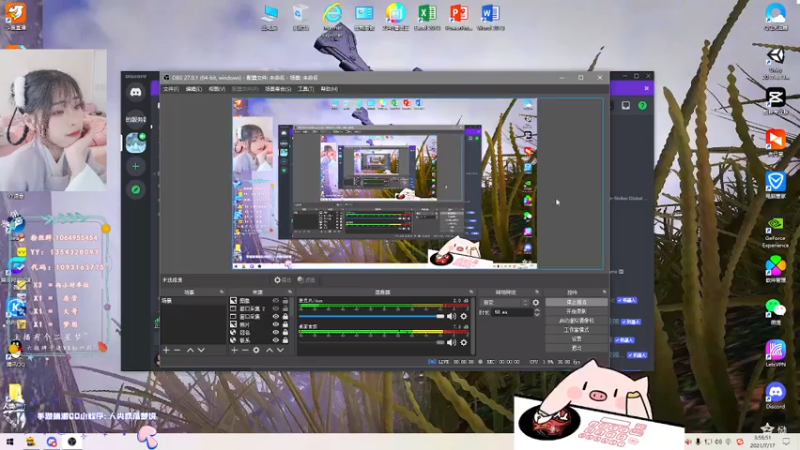This screenshot has width=800, height=450.
Task: Open the Excel 2010 desktop shortcut
Action: (x=427, y=17)
